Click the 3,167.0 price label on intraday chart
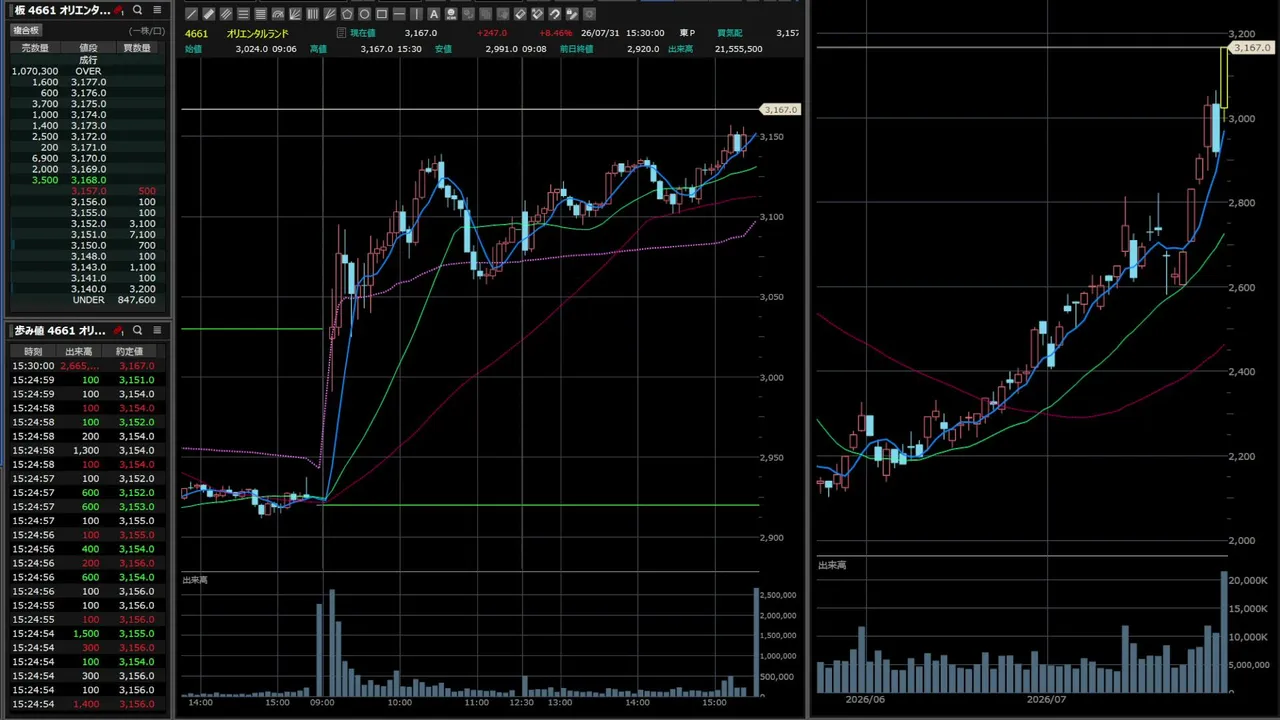Screen dimensions: 1280x720 (780, 110)
